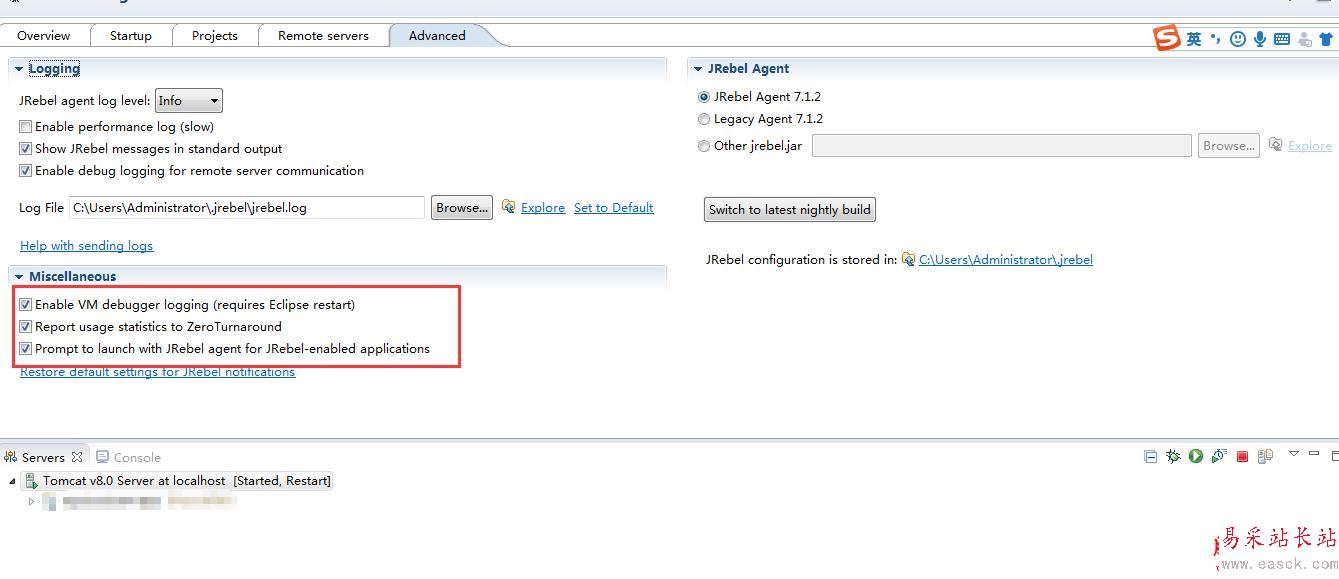The width and height of the screenshot is (1339, 579).
Task: Open the Sogou emoji smiley panel
Action: pyautogui.click(x=1238, y=39)
